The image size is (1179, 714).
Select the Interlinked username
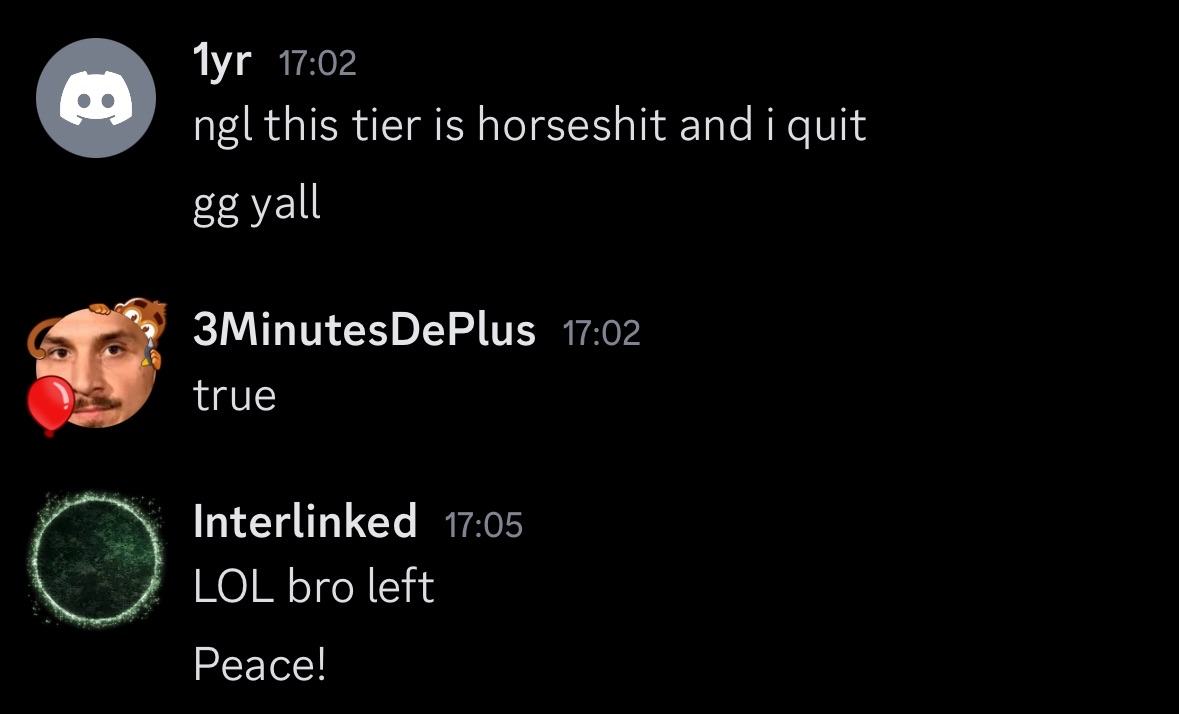(x=305, y=522)
